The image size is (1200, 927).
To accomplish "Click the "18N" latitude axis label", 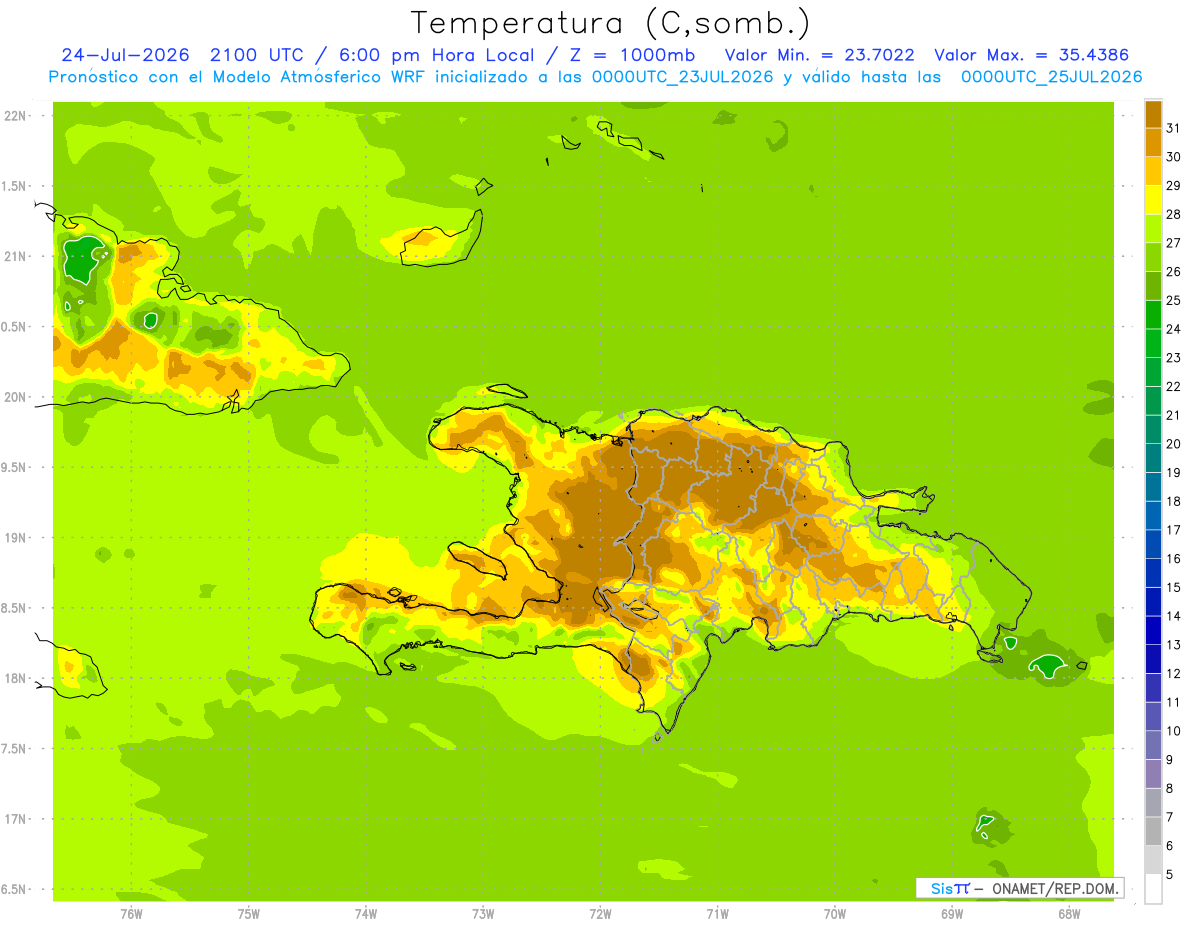I will (x=13, y=678).
